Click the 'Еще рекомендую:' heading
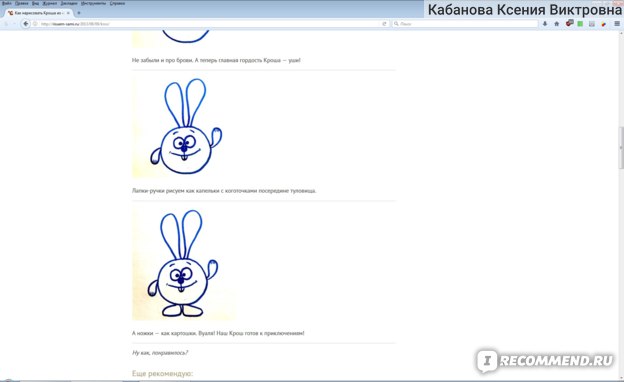Screen dimensions: 624x382 (x=162, y=374)
